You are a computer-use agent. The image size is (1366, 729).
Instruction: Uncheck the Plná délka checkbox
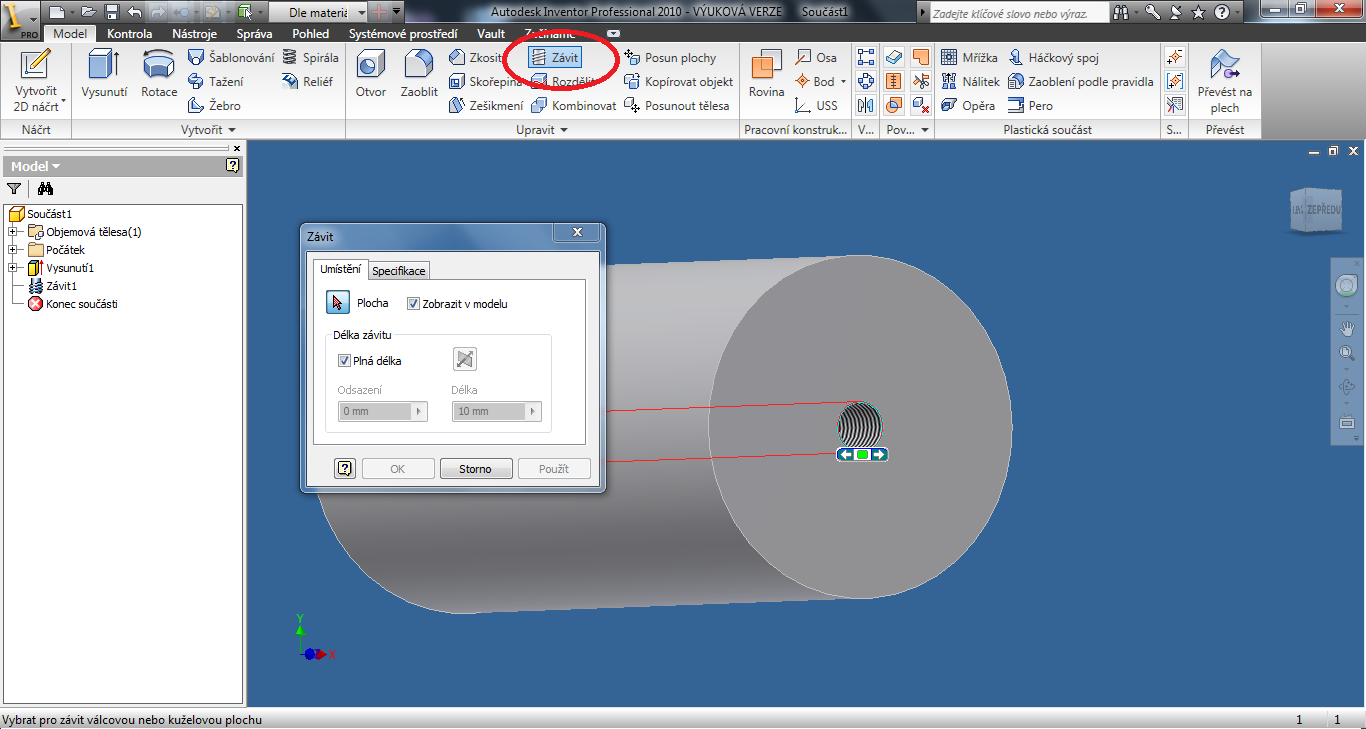(345, 361)
